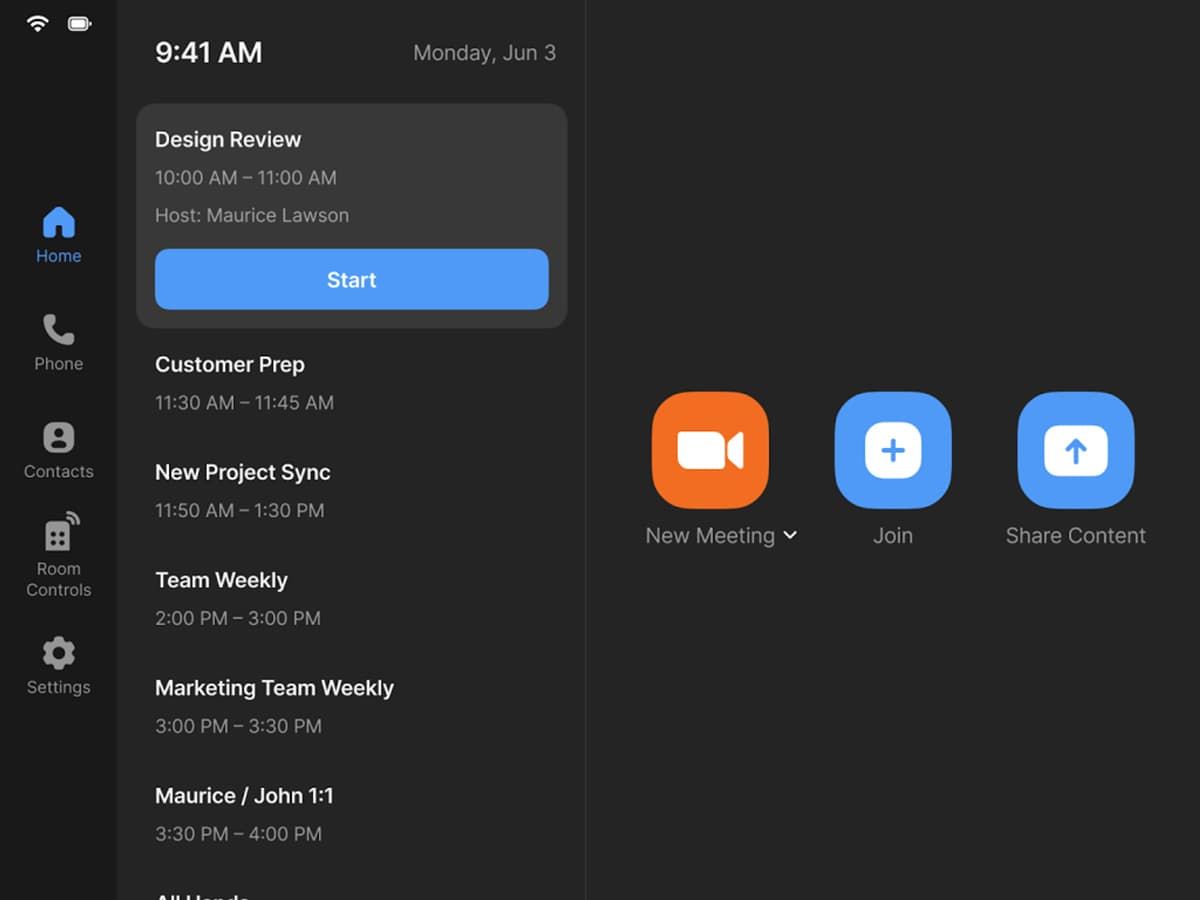Tap the Share Content arrow icon
Image resolution: width=1200 pixels, height=900 pixels.
pos(1075,450)
